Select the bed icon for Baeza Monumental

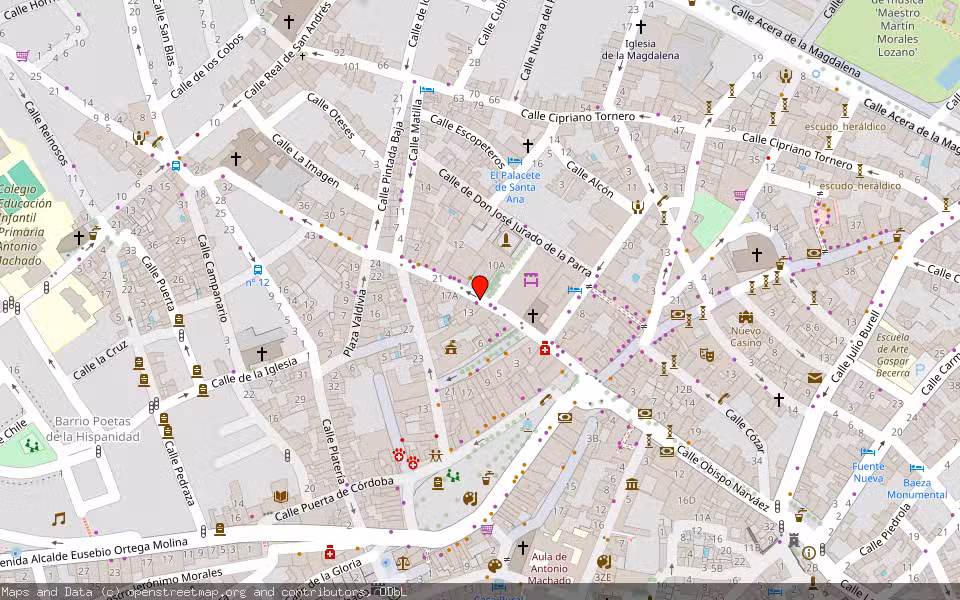tap(916, 467)
